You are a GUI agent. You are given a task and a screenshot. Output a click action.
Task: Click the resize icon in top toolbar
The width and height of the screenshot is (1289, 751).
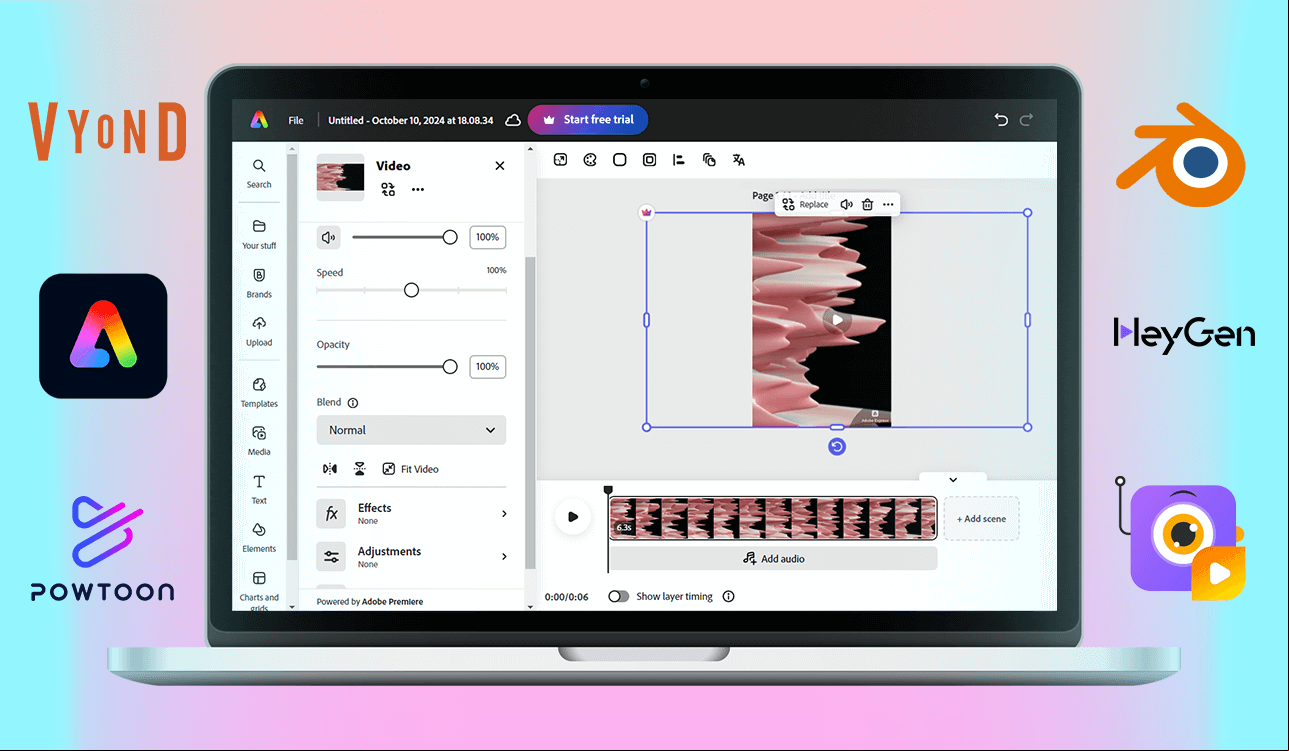560,160
